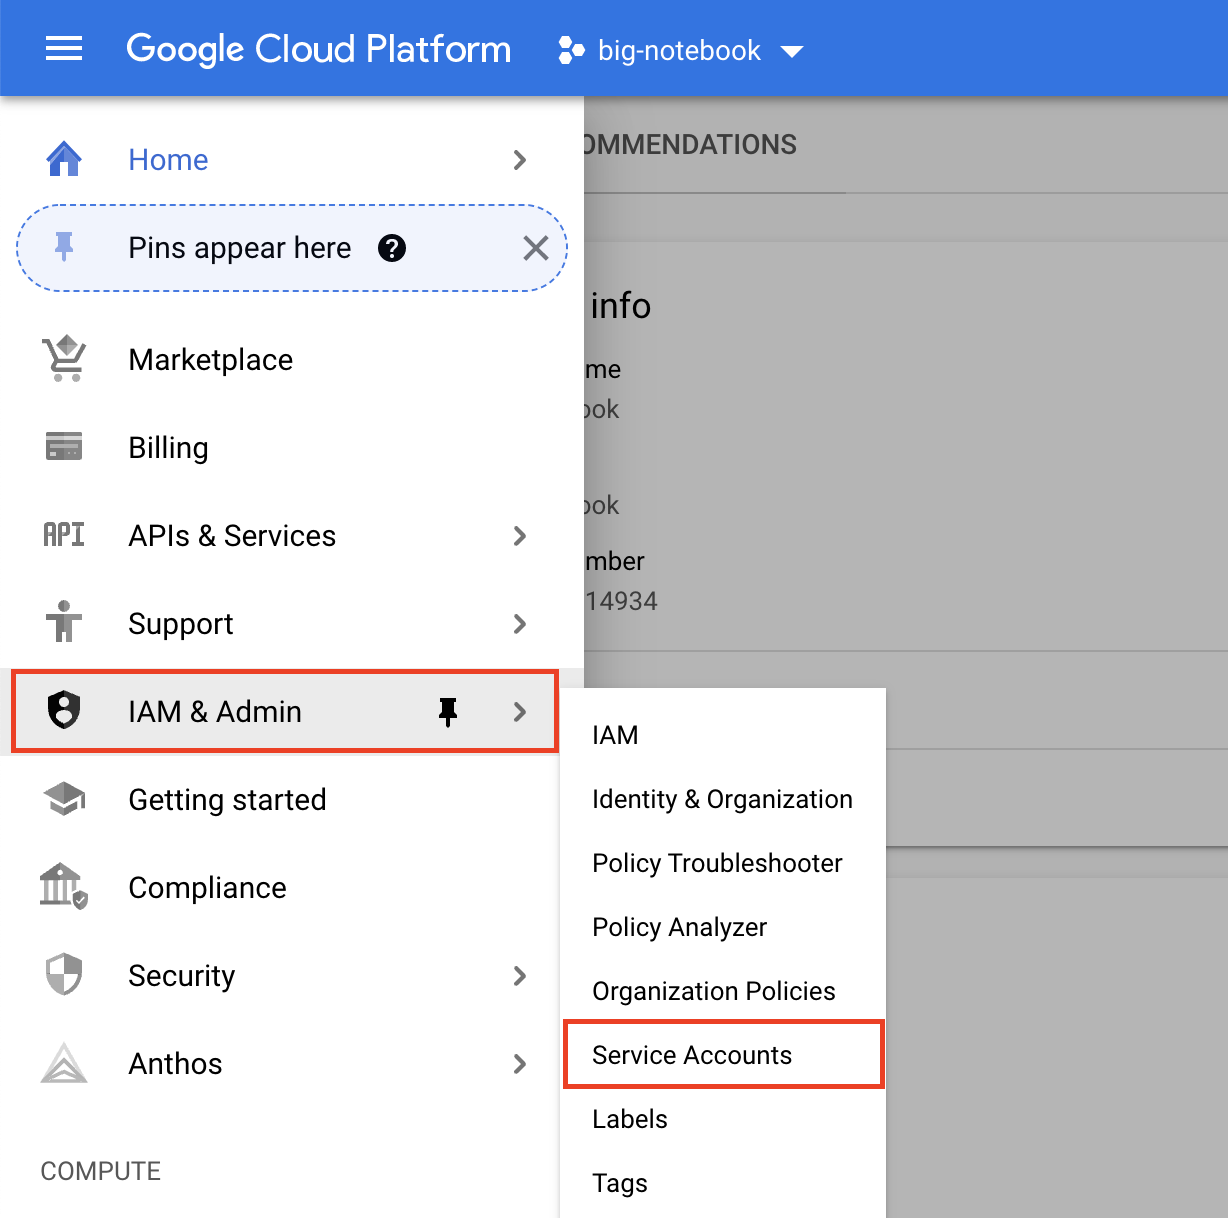Viewport: 1228px width, 1218px height.
Task: Click the Compliance building icon
Action: pyautogui.click(x=64, y=886)
